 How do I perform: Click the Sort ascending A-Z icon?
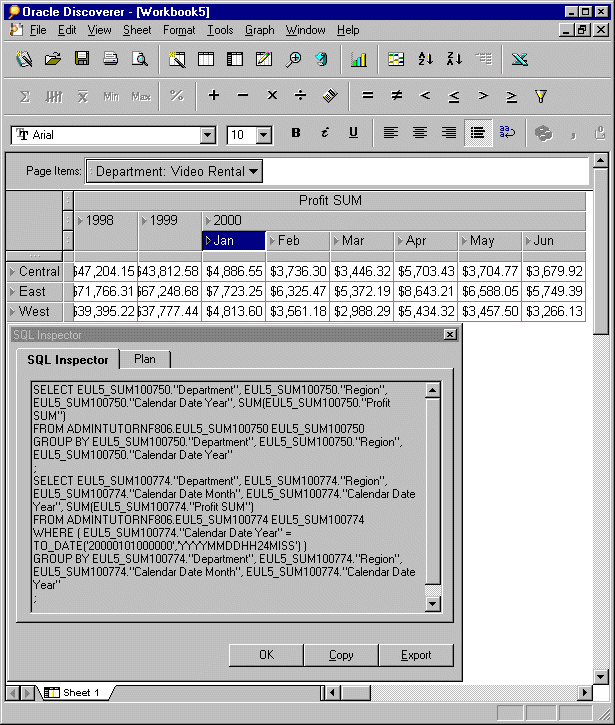pos(425,59)
